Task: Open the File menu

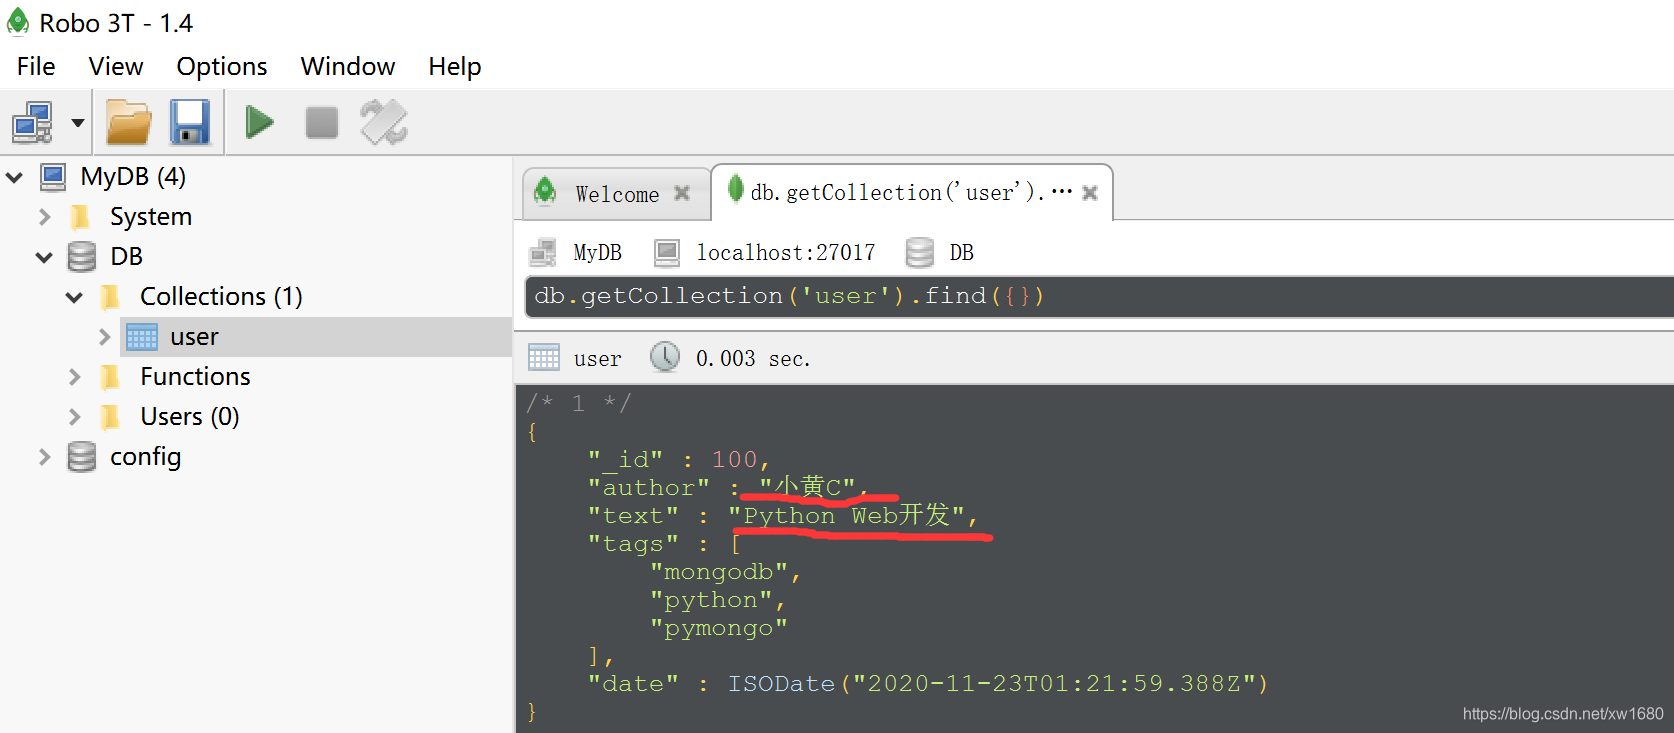Action: click(x=36, y=66)
